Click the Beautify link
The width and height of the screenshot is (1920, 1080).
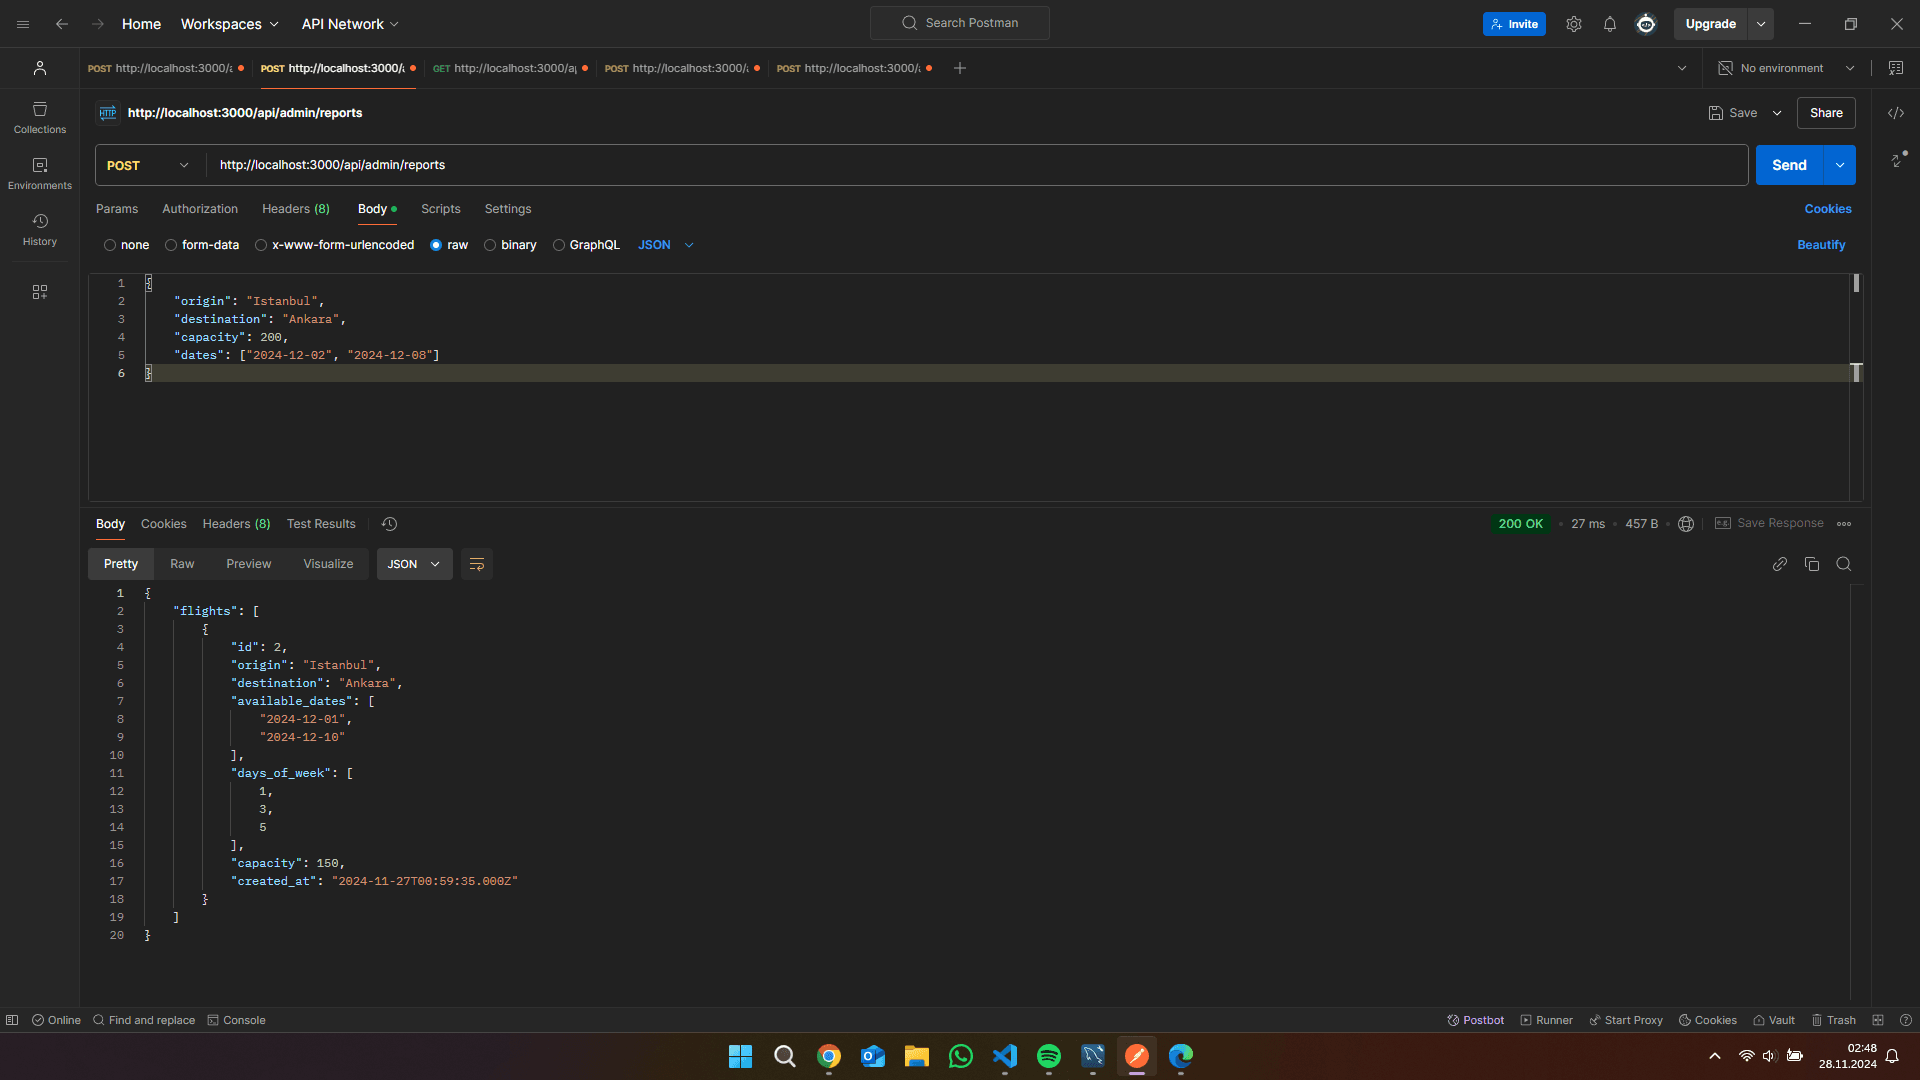pyautogui.click(x=1821, y=245)
